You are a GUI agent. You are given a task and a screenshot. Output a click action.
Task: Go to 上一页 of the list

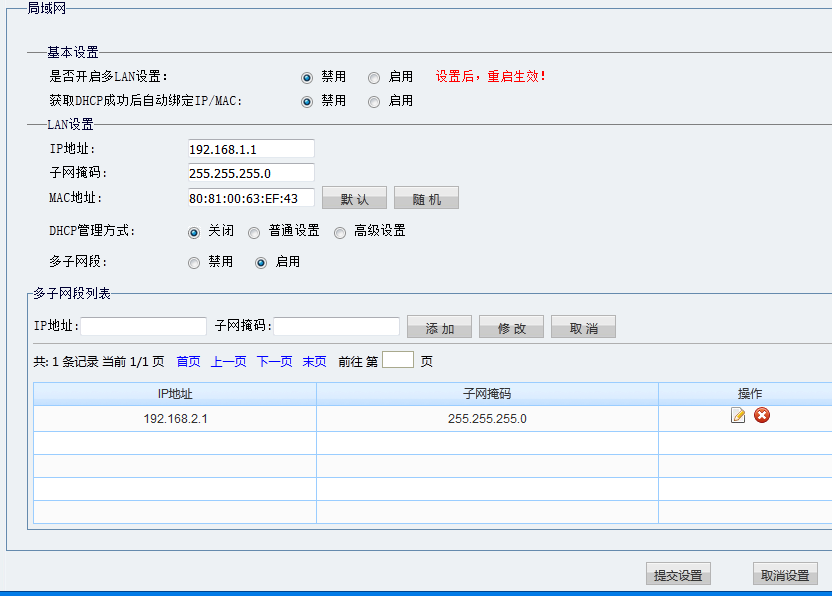(229, 362)
